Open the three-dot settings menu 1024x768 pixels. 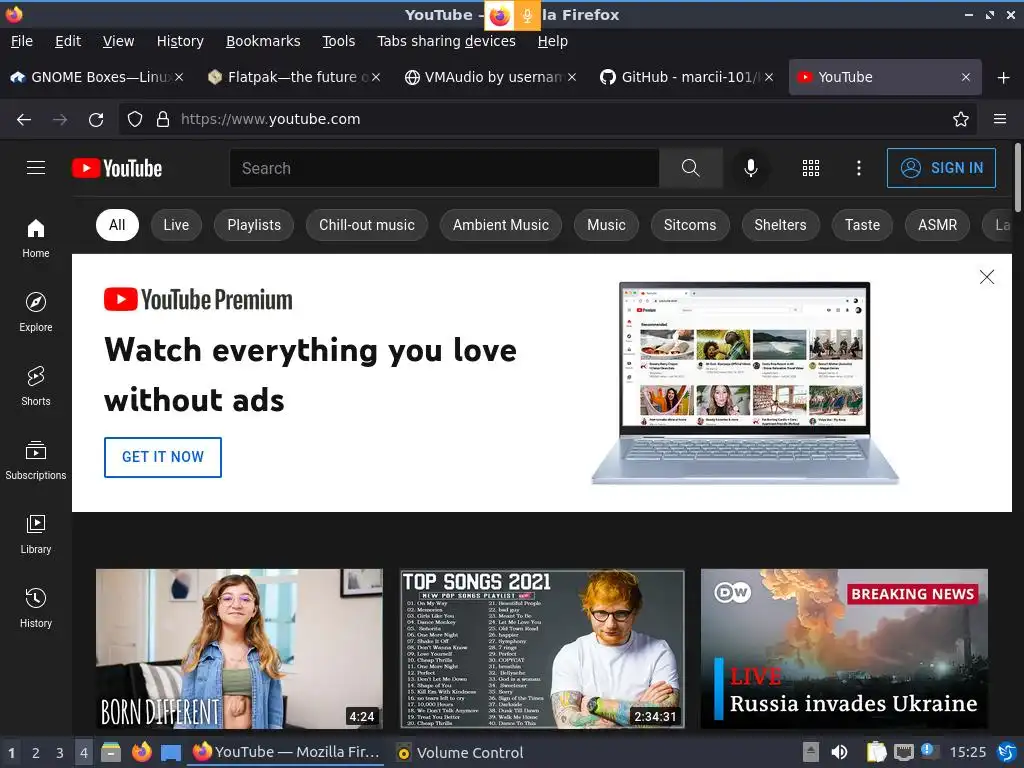(858, 168)
